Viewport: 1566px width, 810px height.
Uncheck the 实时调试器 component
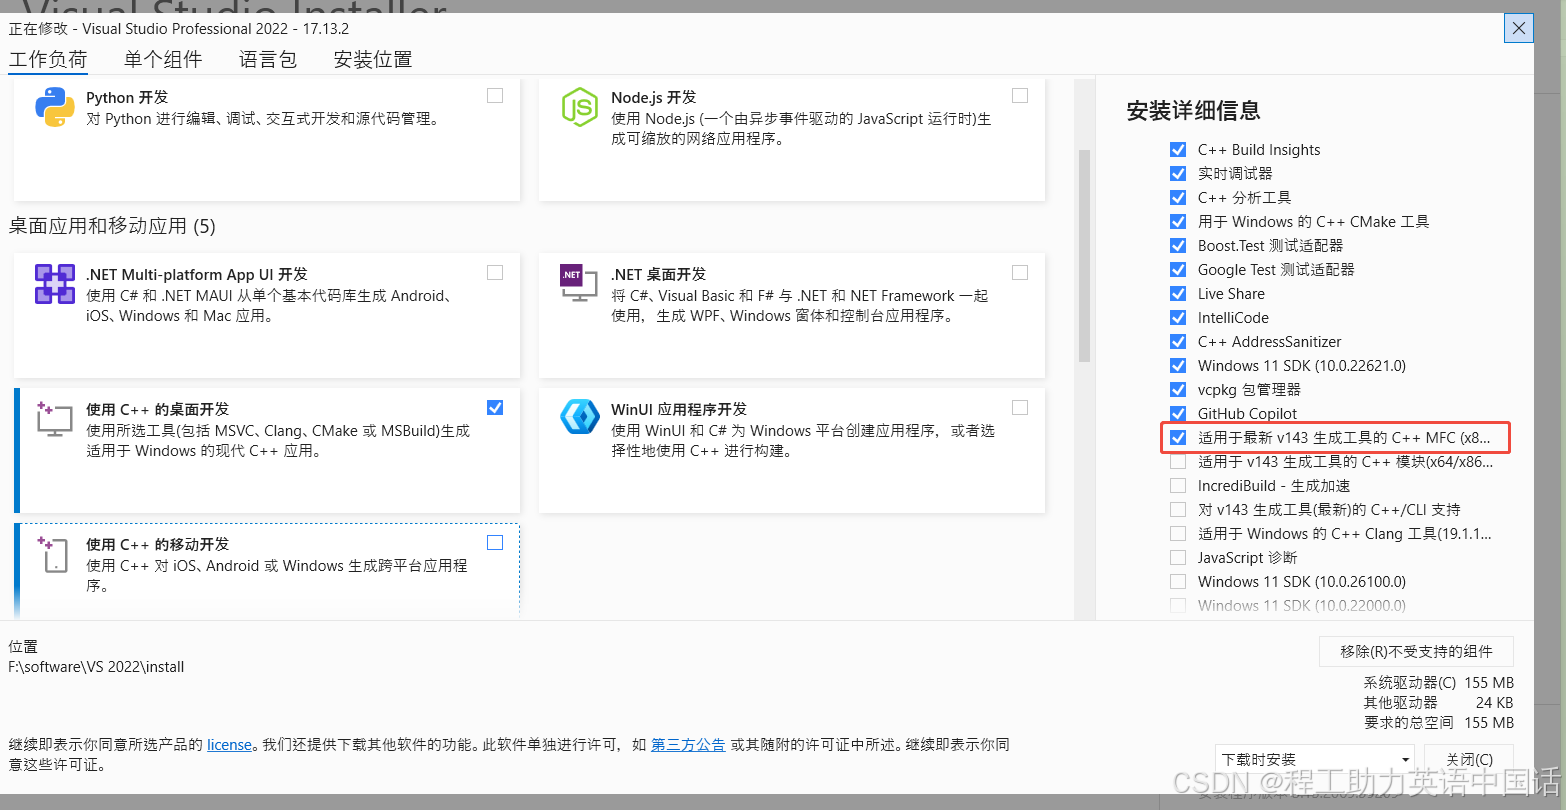coord(1178,173)
